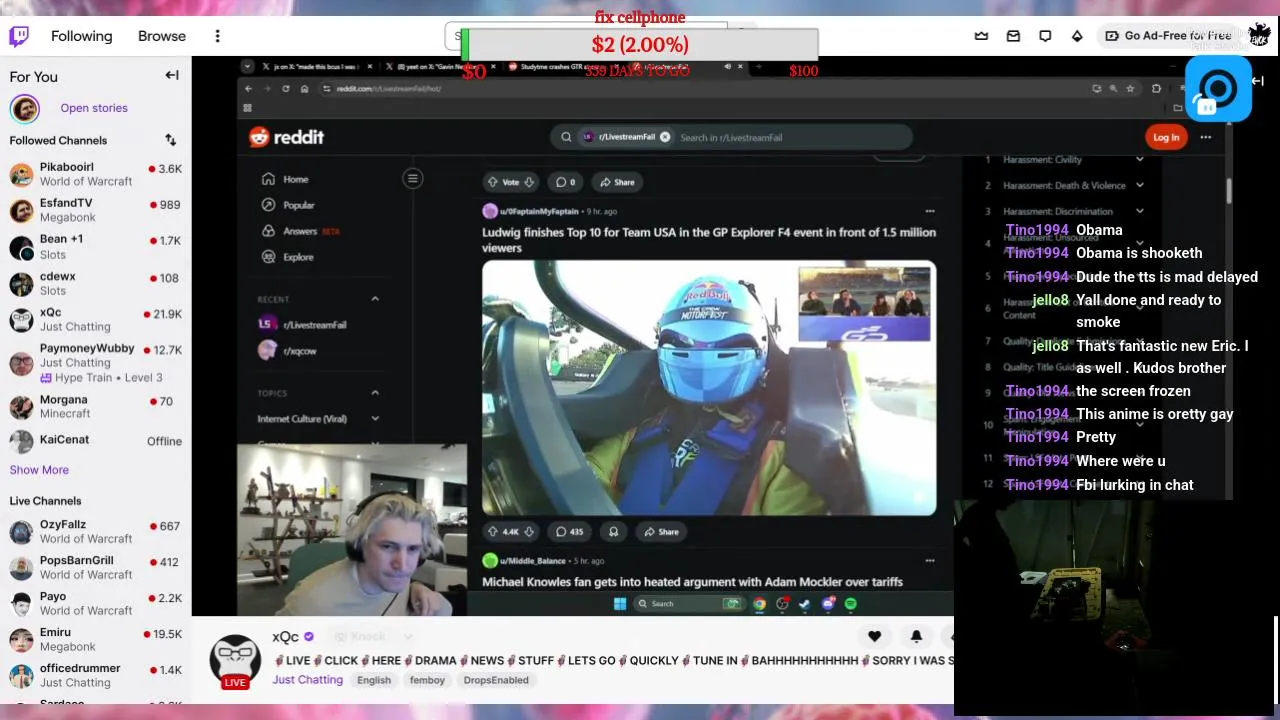Click fix cellphone donation goal progress bar
The height and width of the screenshot is (720, 1280).
pyautogui.click(x=640, y=45)
